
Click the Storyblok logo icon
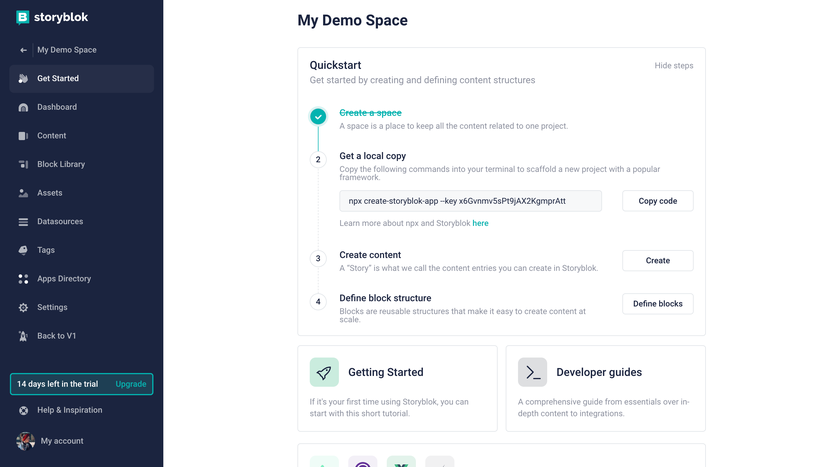pos(22,17)
